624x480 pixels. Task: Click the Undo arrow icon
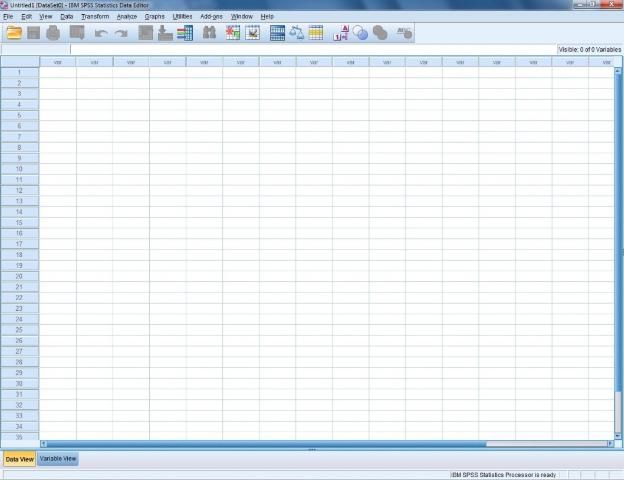tap(100, 33)
